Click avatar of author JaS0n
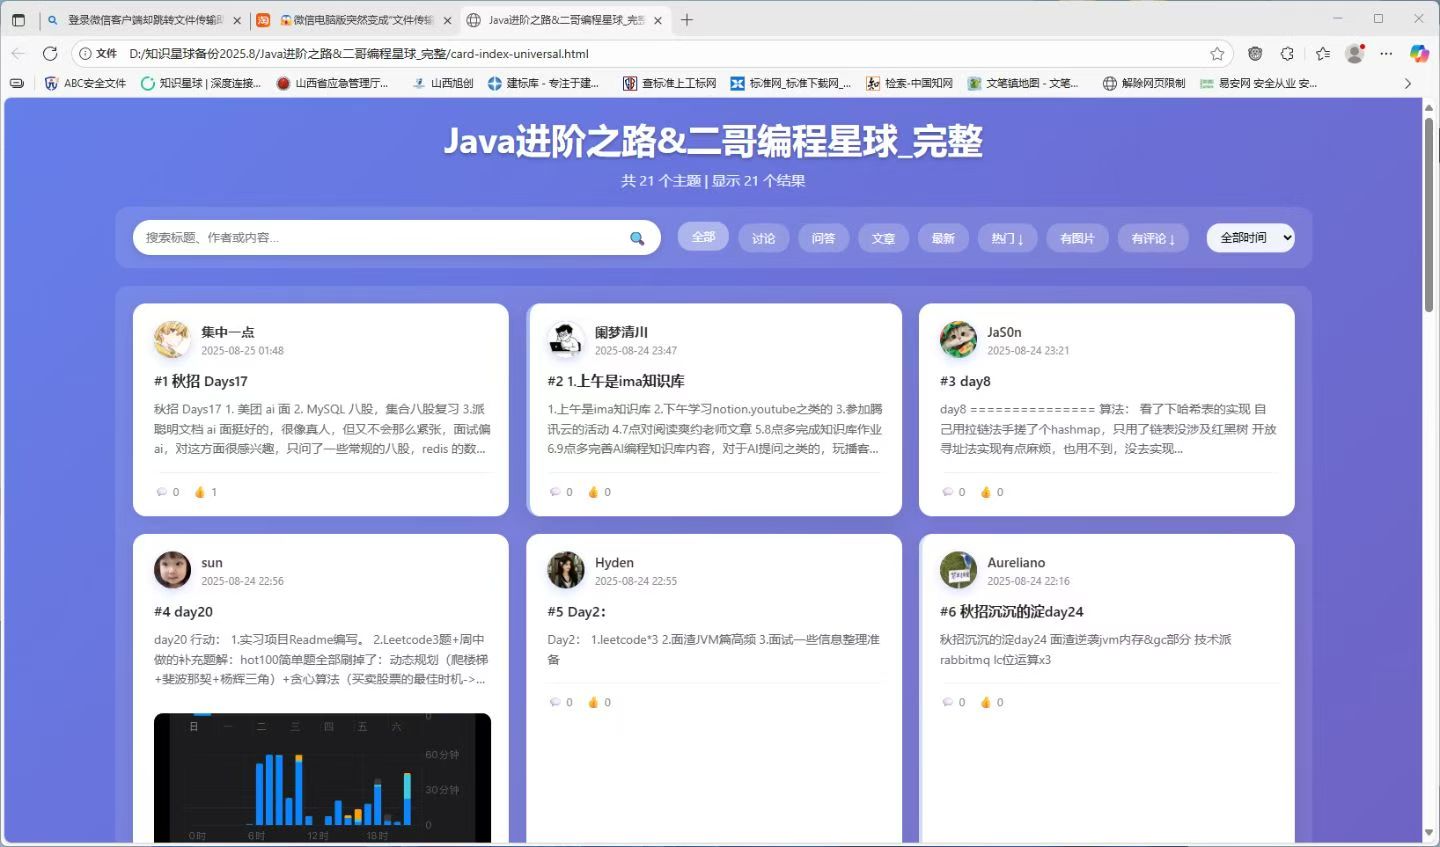This screenshot has height=847, width=1440. tap(958, 340)
